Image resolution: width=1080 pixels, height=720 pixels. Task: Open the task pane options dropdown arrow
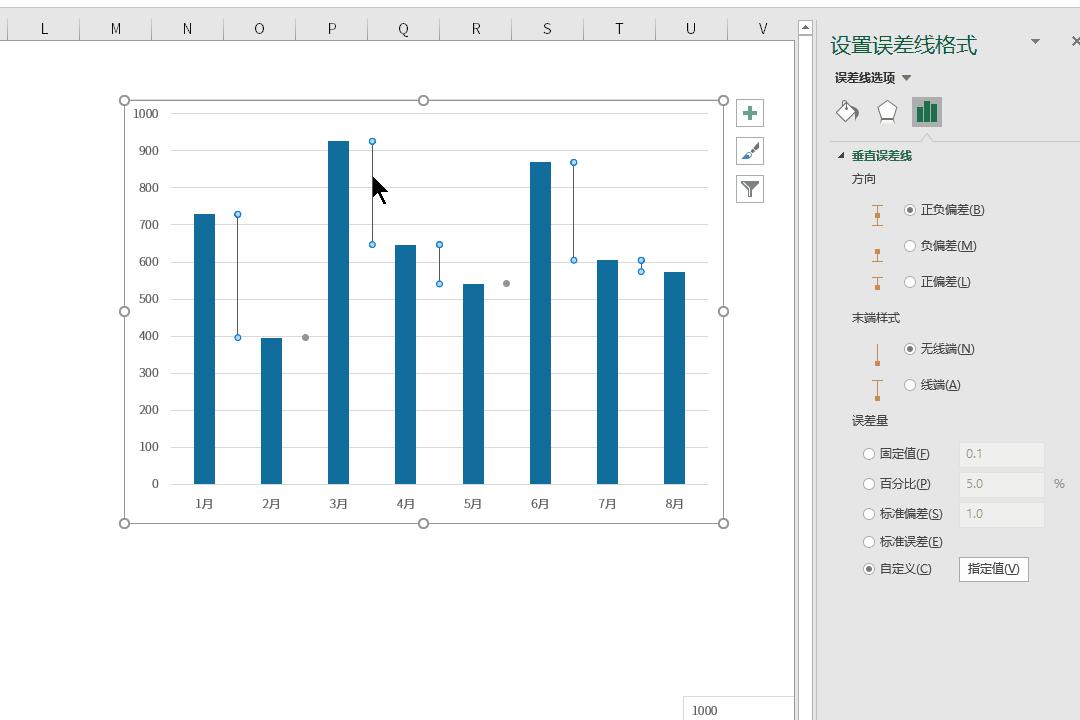pyautogui.click(x=1035, y=42)
